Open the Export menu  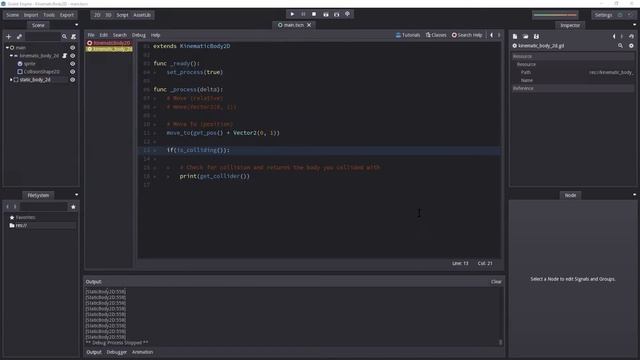point(67,15)
